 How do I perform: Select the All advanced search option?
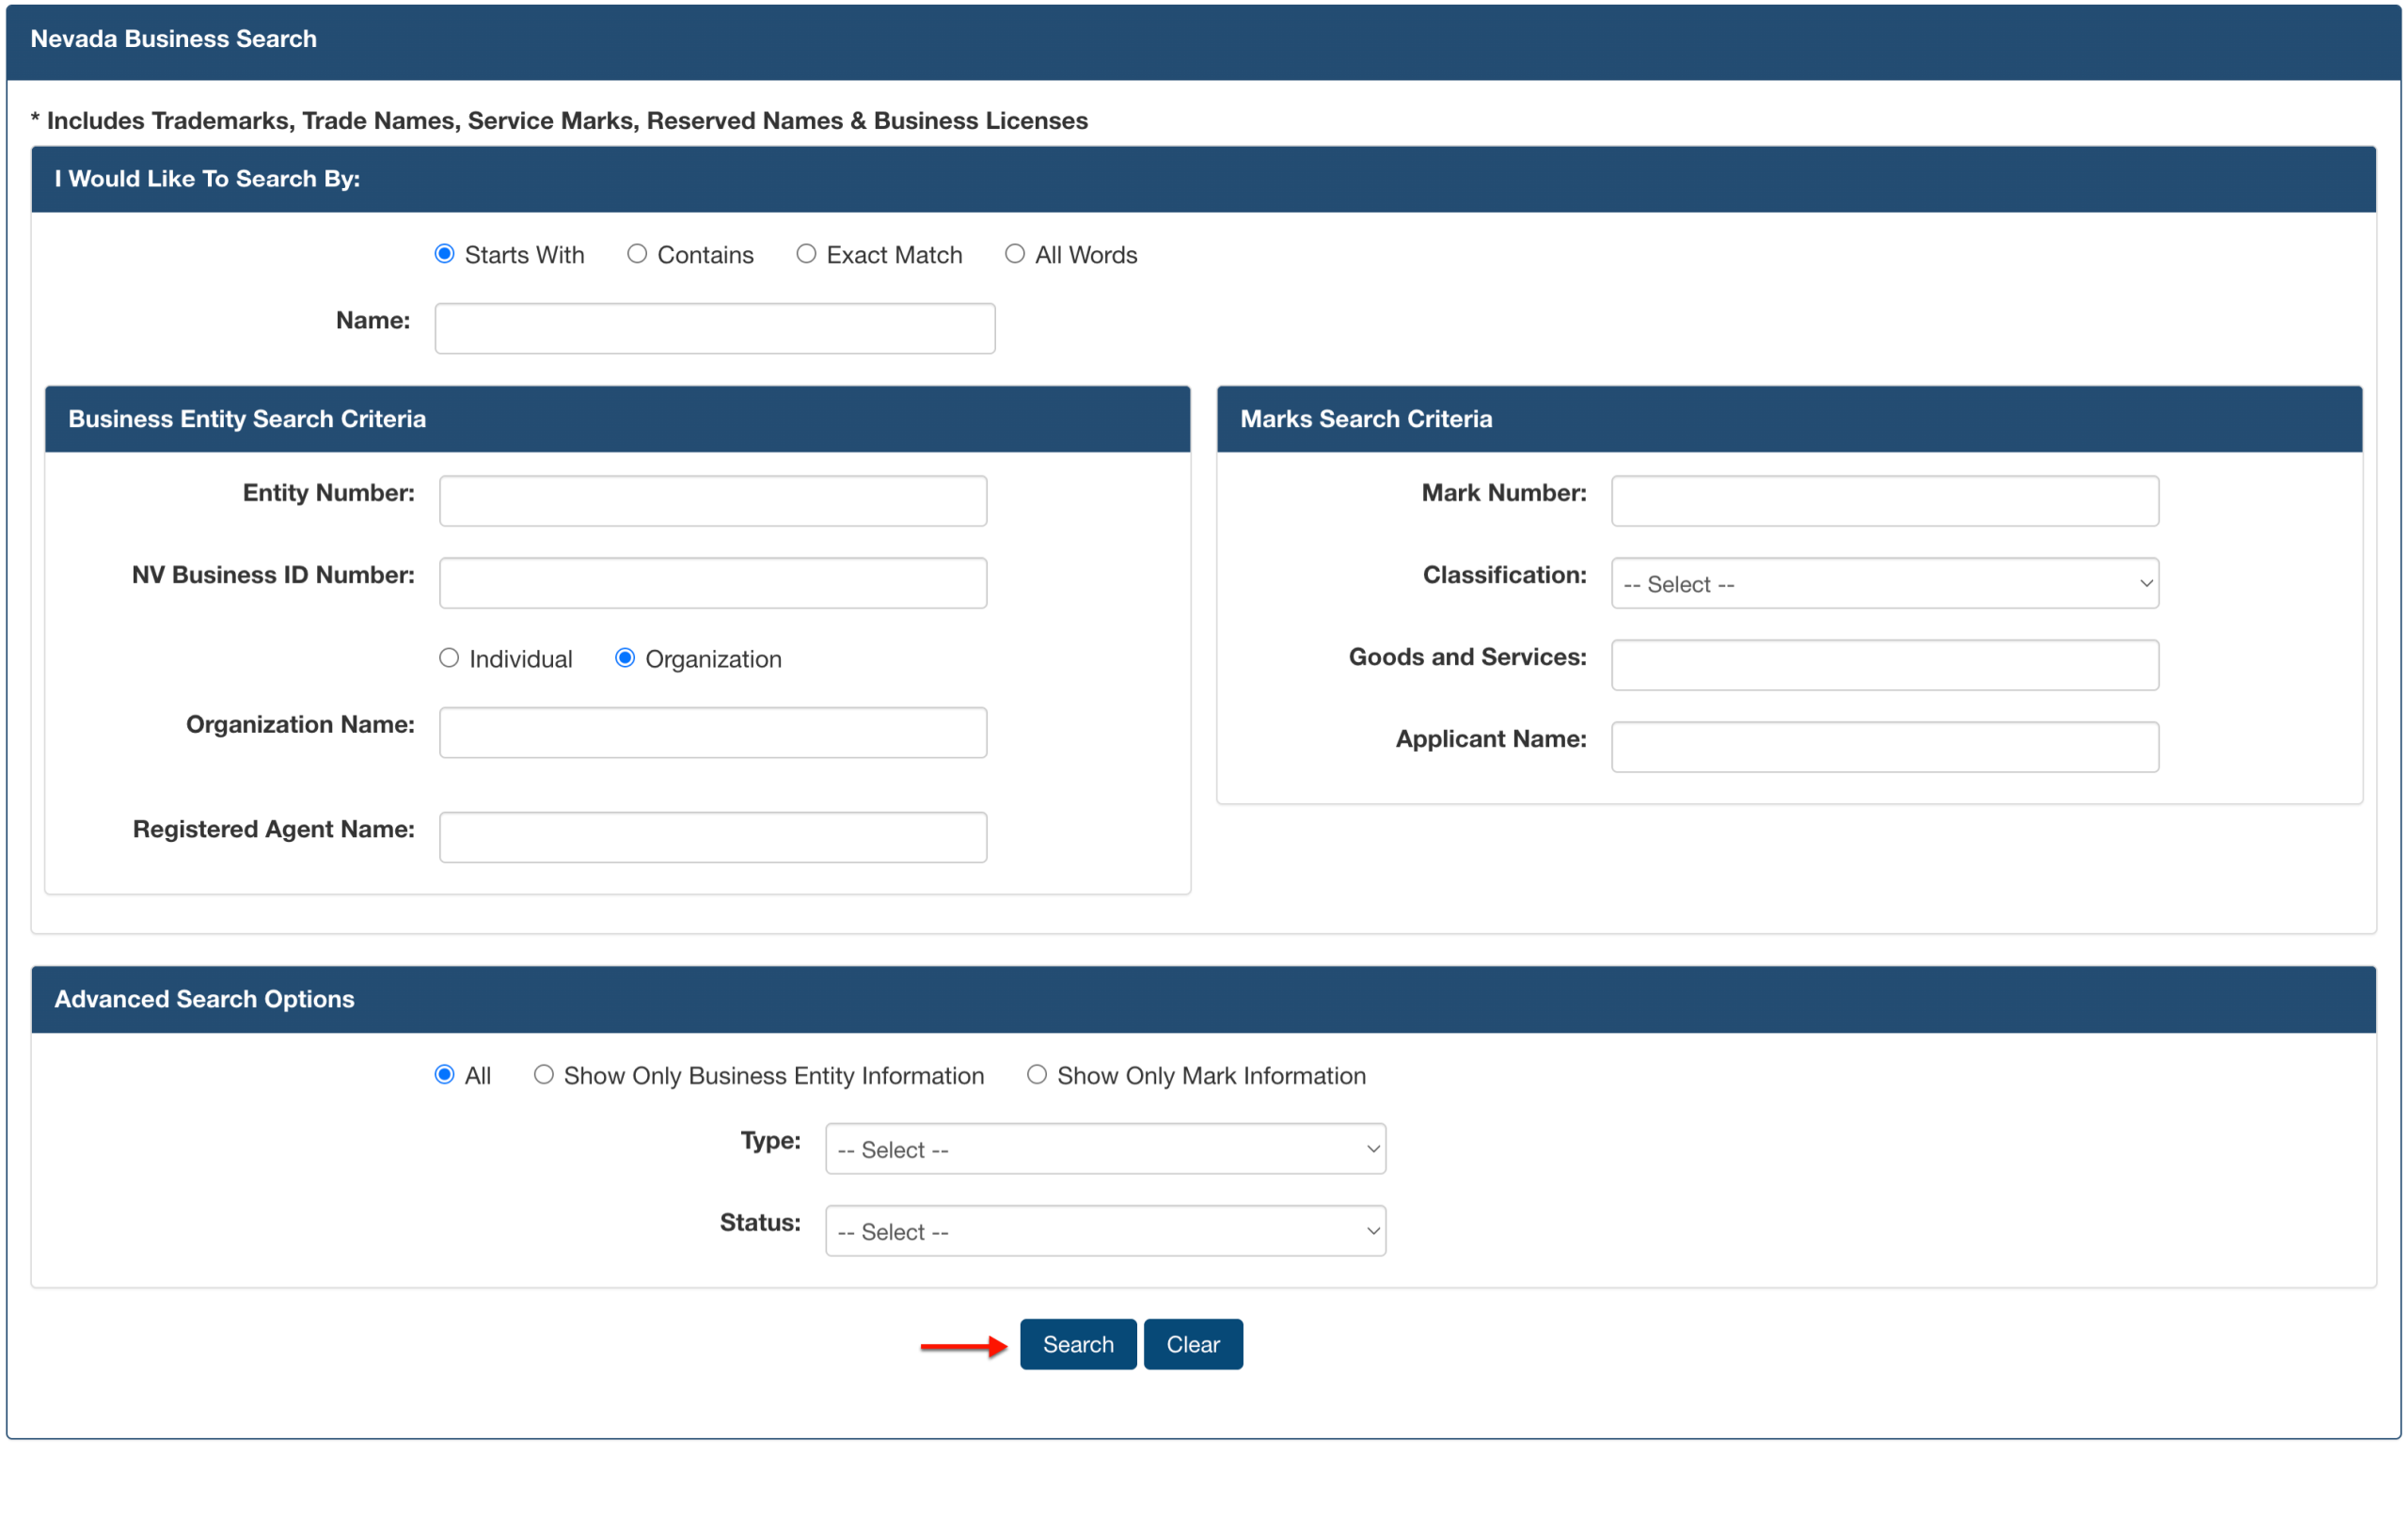pos(444,1075)
